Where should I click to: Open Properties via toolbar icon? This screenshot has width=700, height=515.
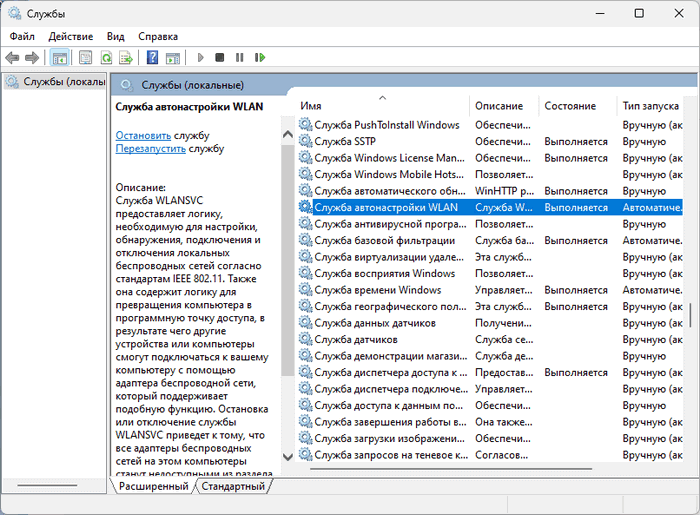coord(86,58)
